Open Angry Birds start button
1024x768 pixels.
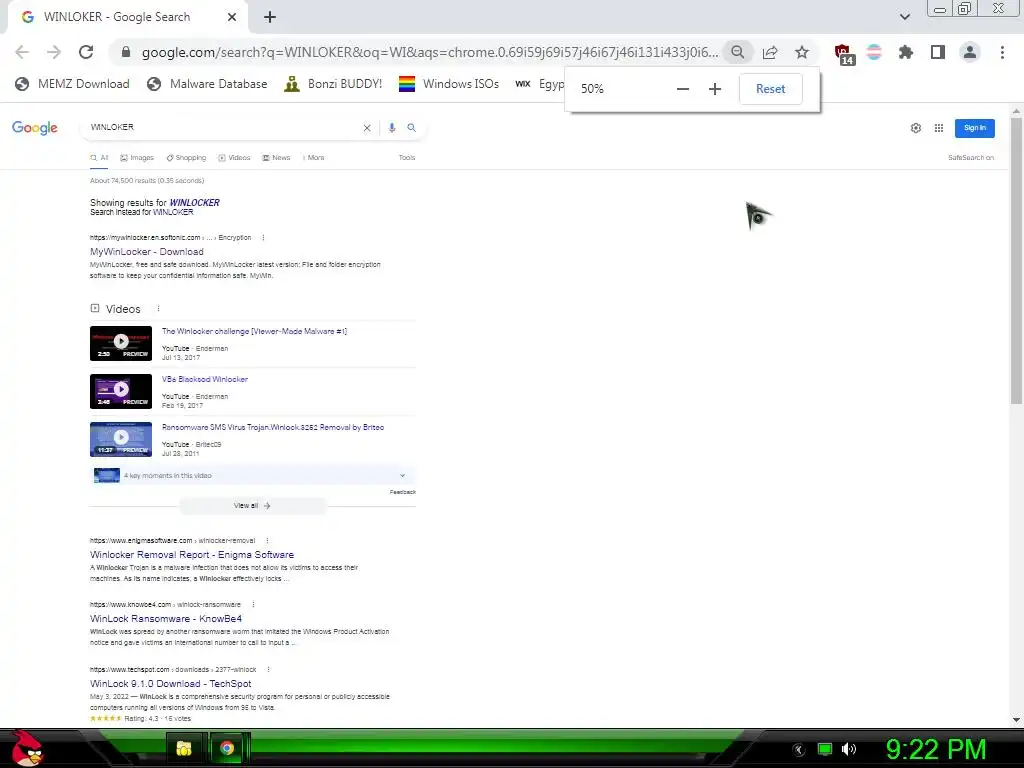click(26, 748)
